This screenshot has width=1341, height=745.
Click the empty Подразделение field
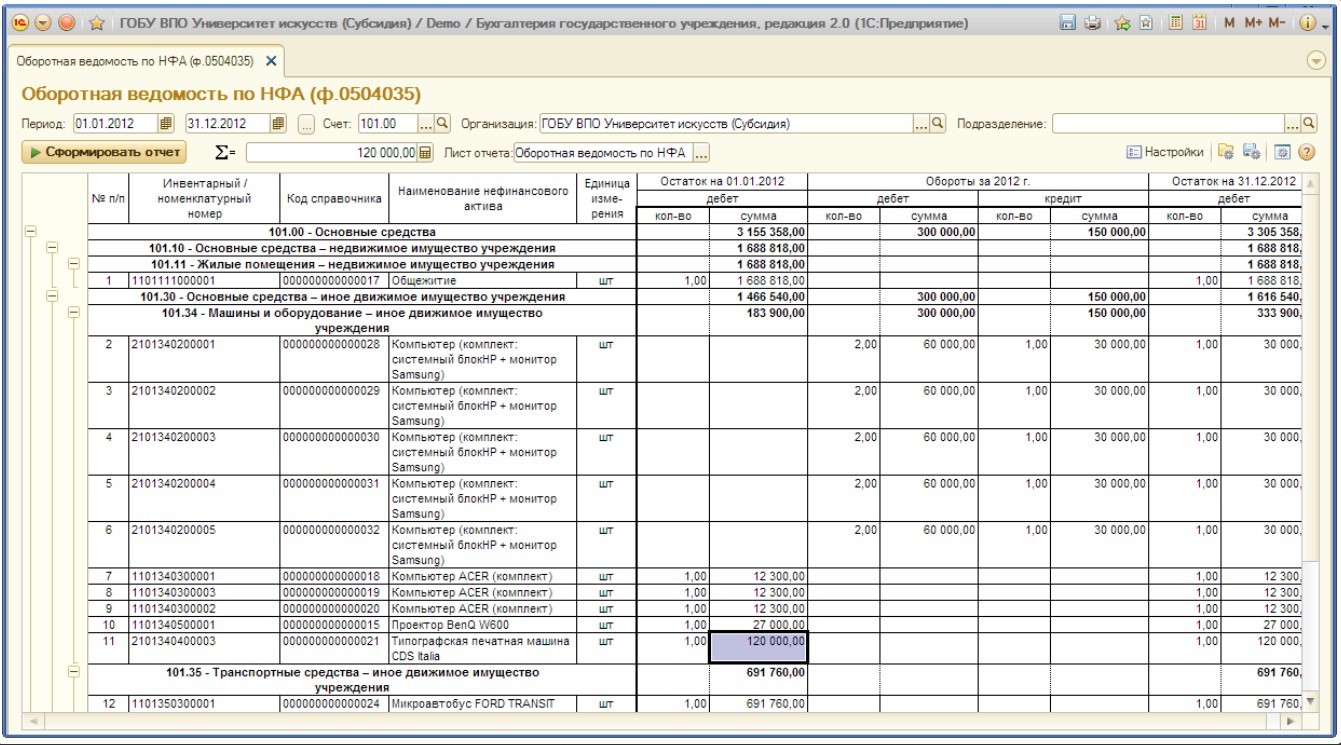[1169, 124]
